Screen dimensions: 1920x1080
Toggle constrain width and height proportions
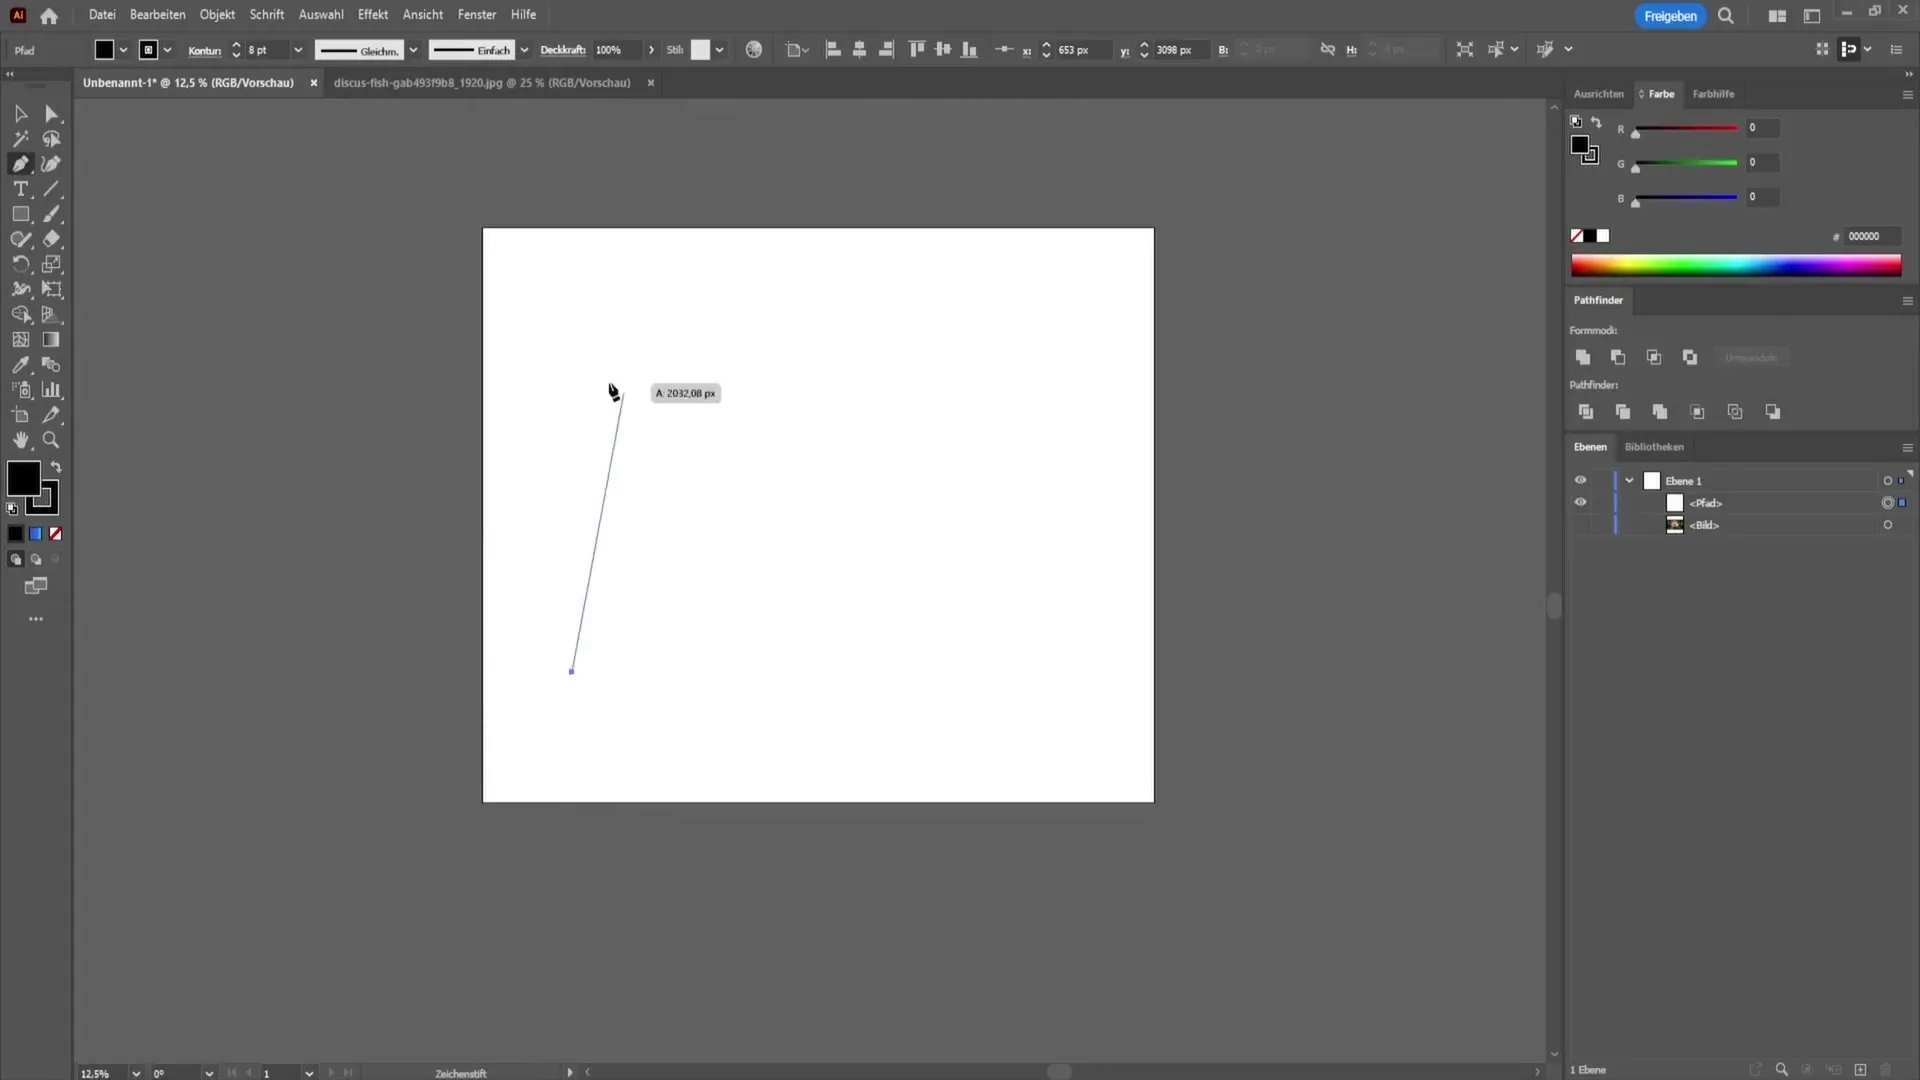1327,49
